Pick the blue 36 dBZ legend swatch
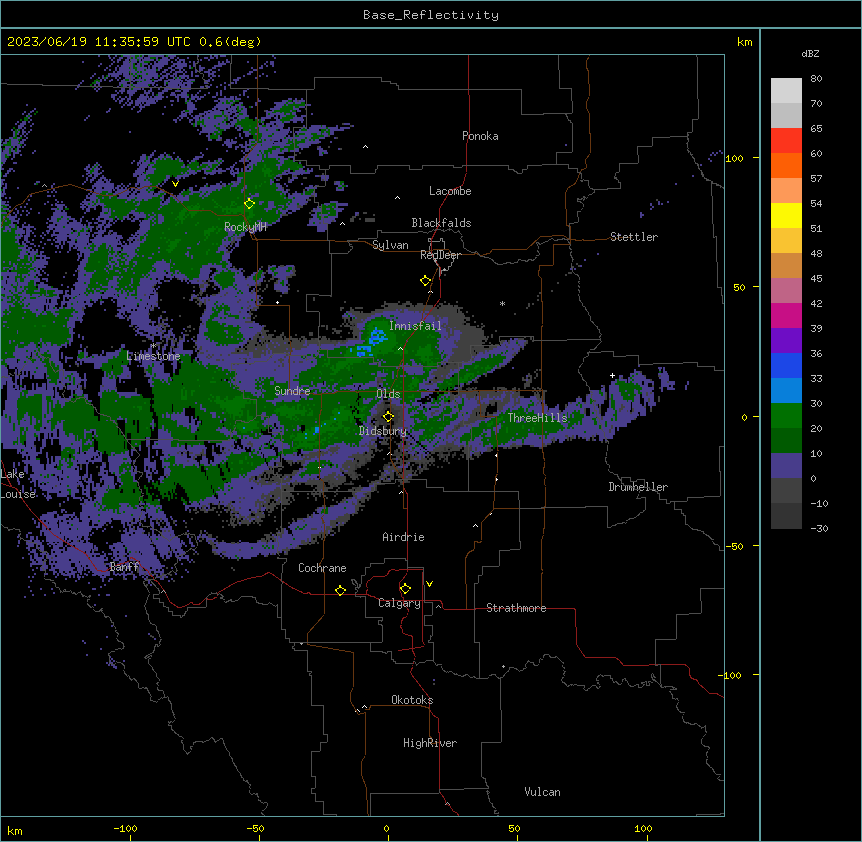 (x=786, y=365)
